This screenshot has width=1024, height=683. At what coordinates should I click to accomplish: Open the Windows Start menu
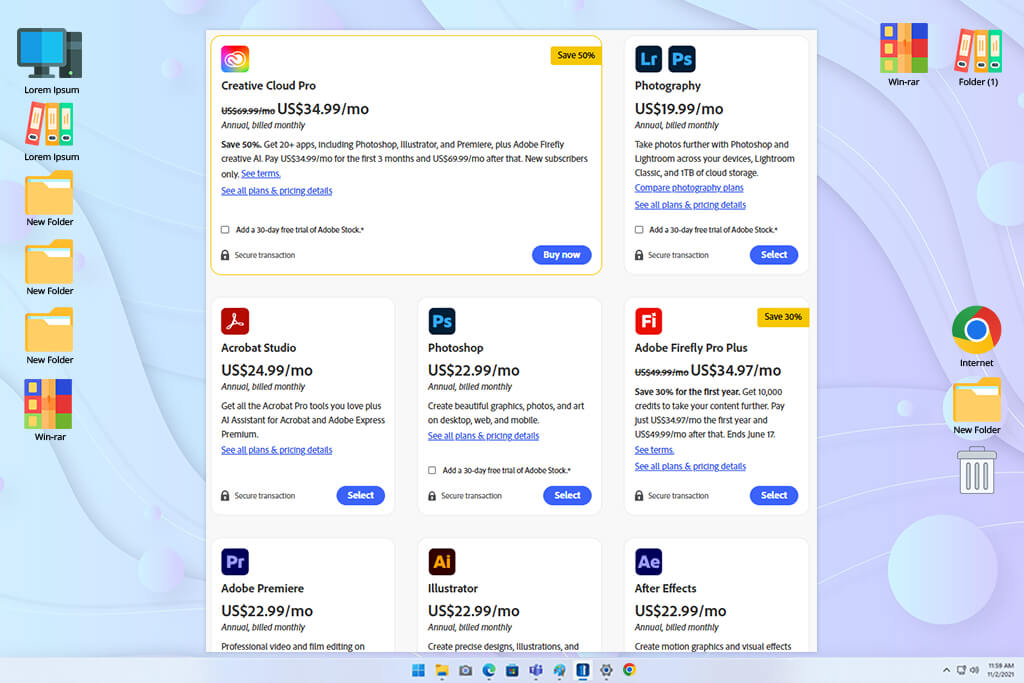click(419, 670)
